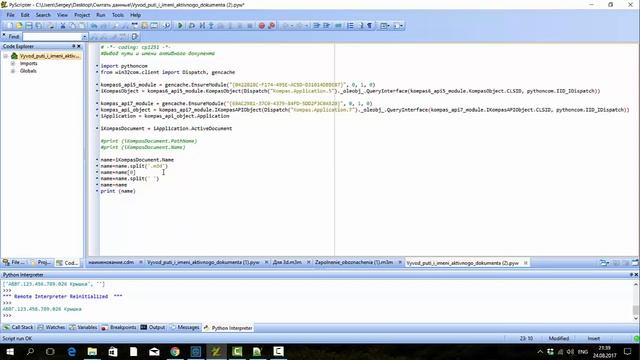This screenshot has height=360, width=640.
Task: Click interpreter scrollbar down arrow
Action: point(636,318)
